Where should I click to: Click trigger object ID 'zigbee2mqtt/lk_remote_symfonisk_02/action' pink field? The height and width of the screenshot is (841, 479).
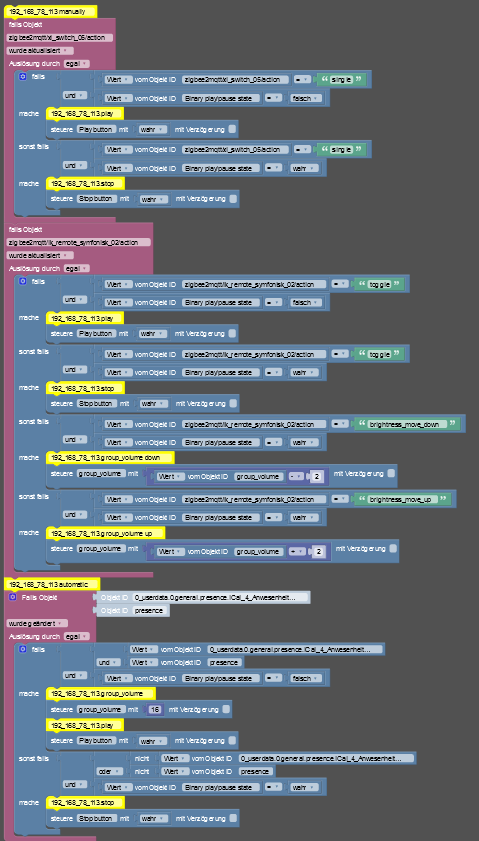click(x=78, y=242)
